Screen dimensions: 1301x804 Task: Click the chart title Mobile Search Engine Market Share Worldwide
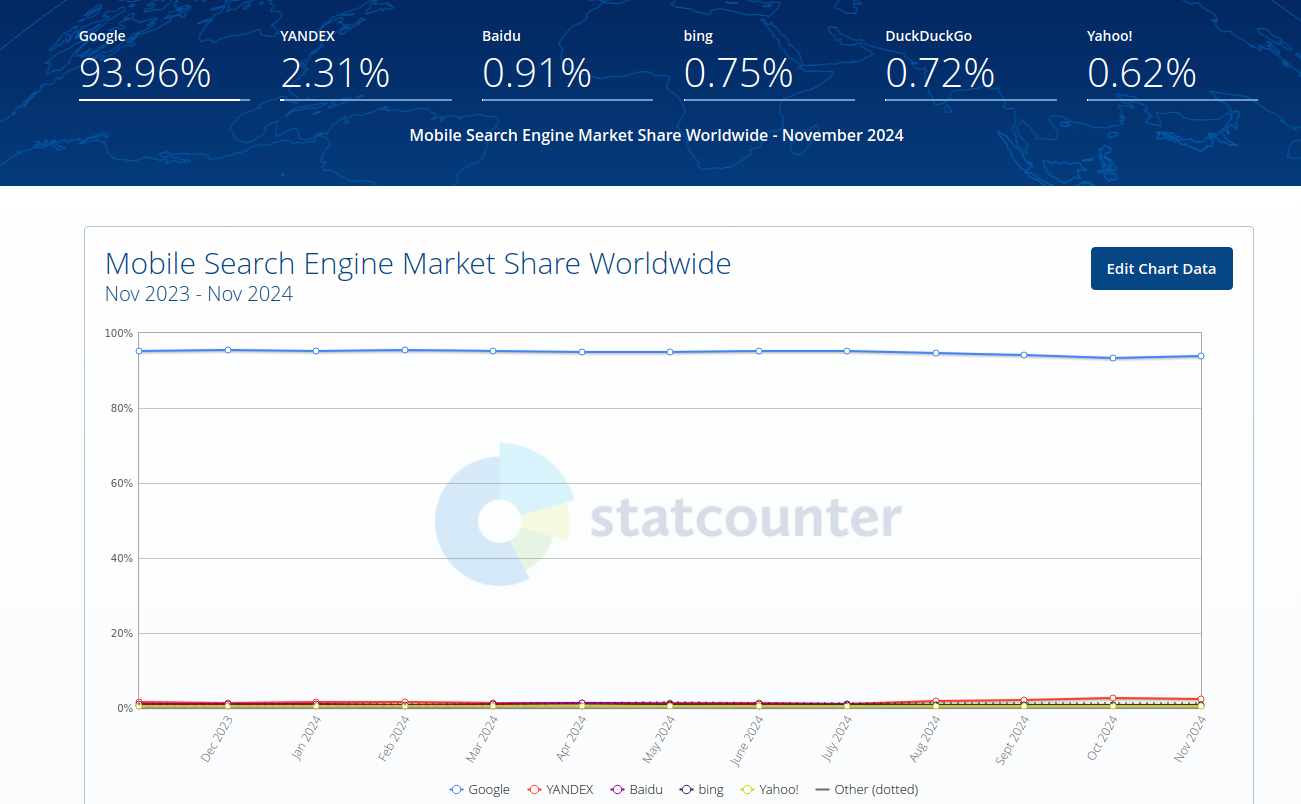click(418, 264)
